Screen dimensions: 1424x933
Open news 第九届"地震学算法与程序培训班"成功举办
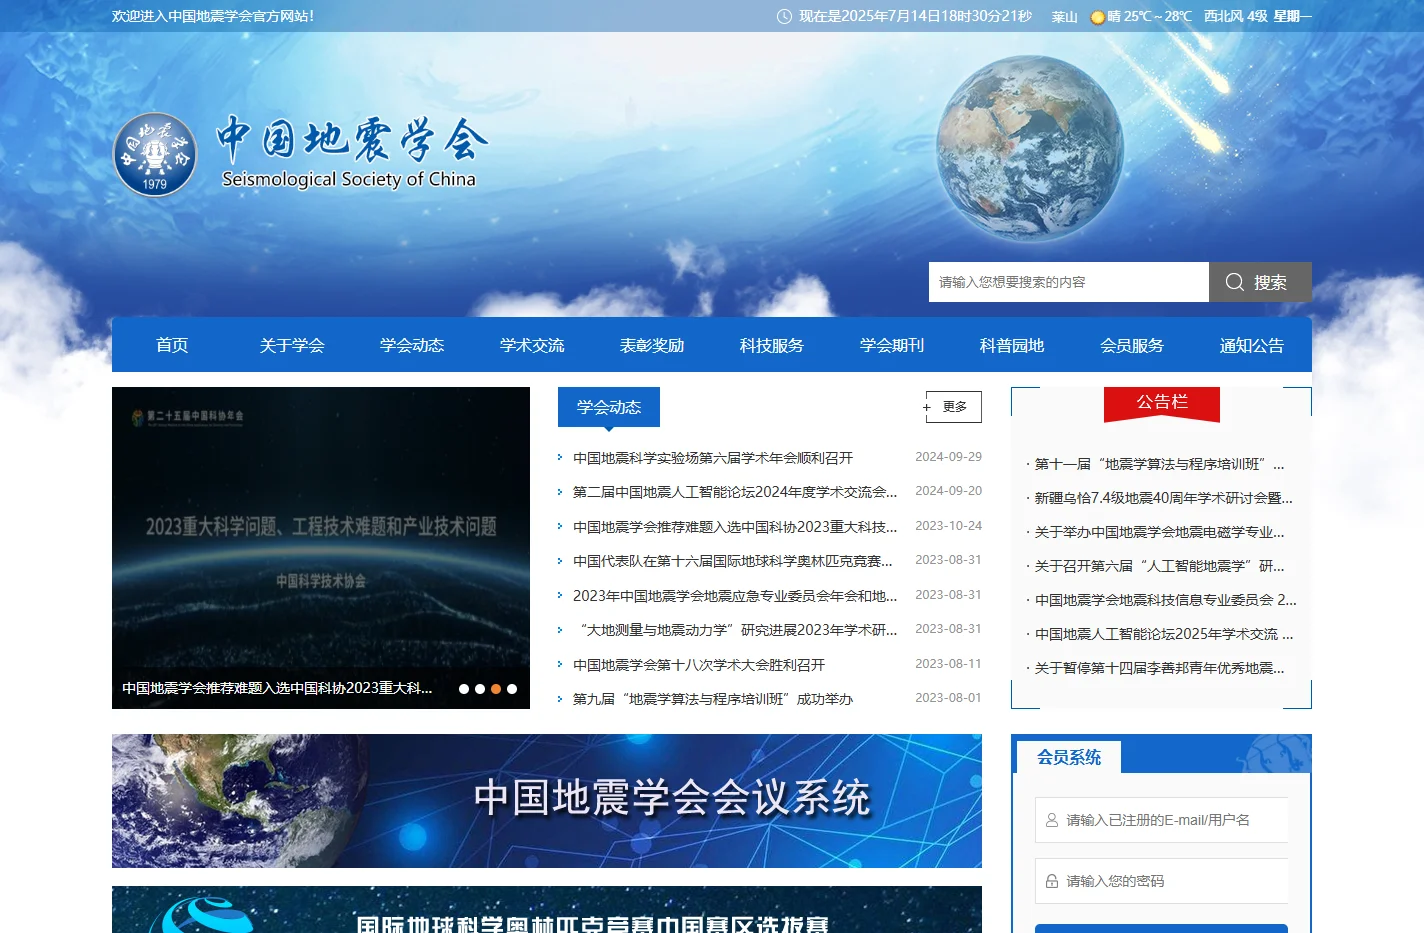(713, 699)
